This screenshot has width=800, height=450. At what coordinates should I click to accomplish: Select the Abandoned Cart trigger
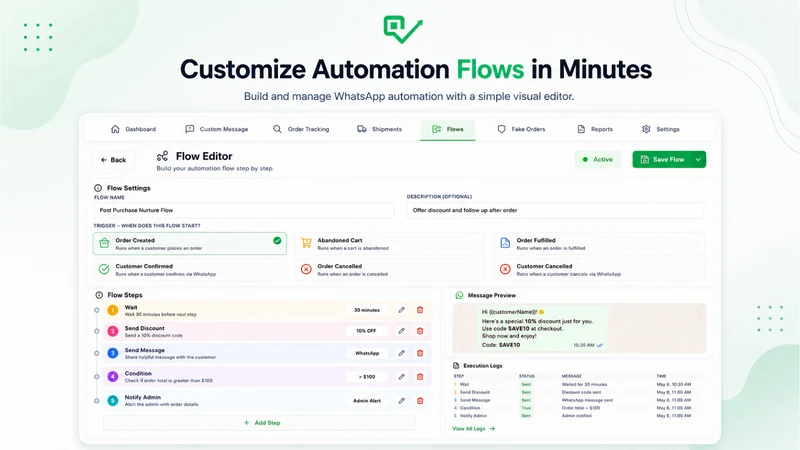[390, 243]
